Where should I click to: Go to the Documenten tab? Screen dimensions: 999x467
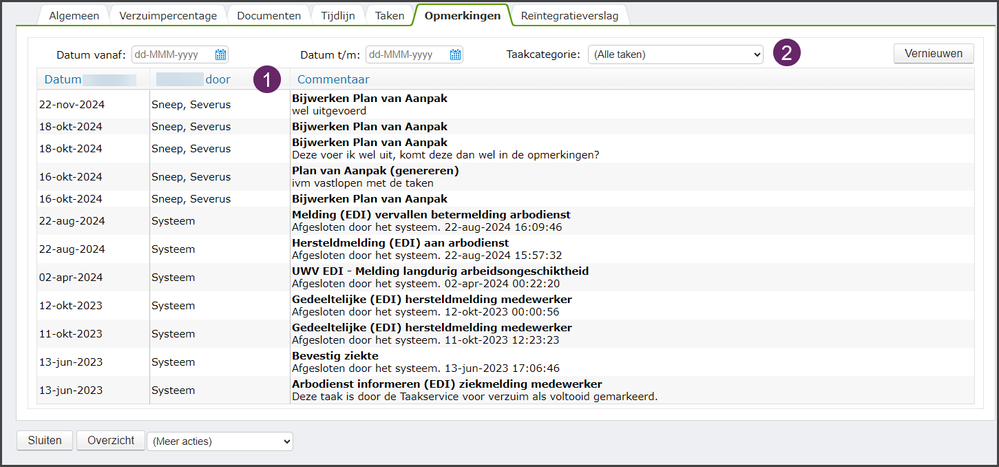(269, 16)
